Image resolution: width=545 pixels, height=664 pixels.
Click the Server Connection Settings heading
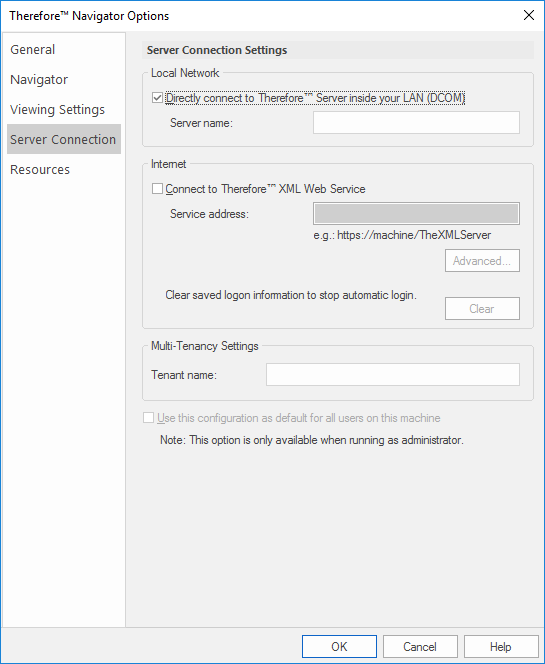[x=217, y=50]
